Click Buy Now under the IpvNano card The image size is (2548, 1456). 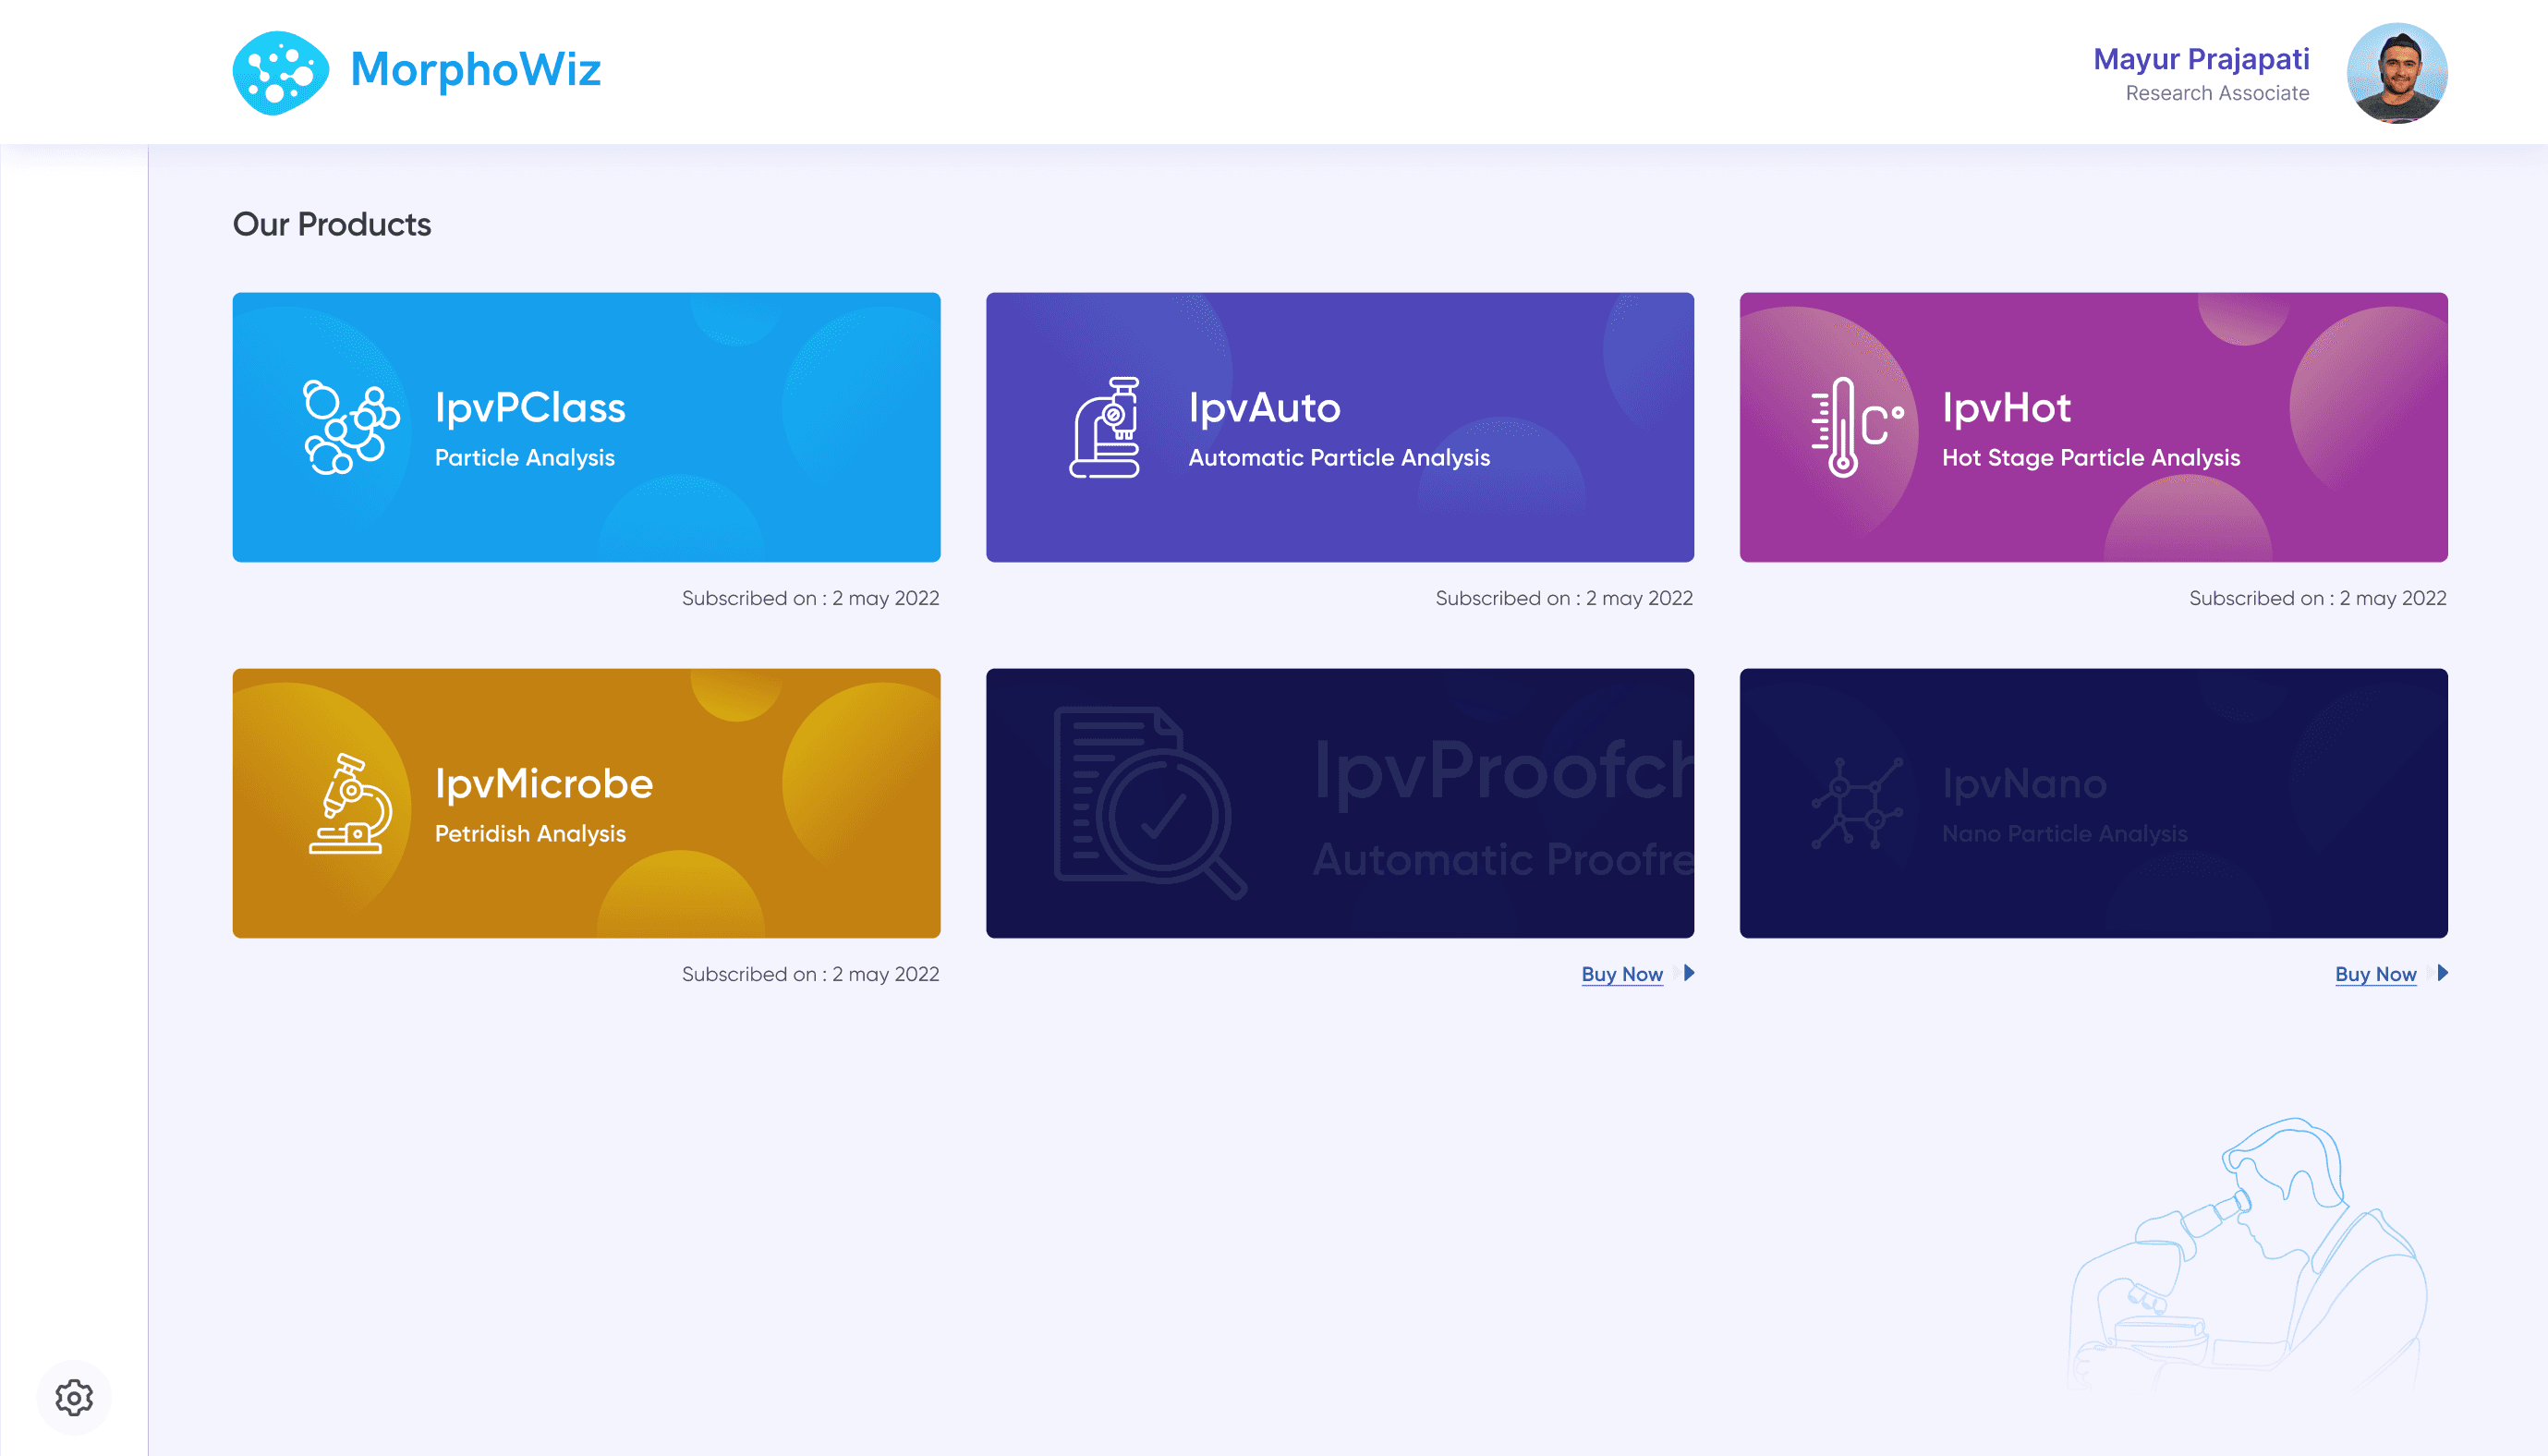2375,974
